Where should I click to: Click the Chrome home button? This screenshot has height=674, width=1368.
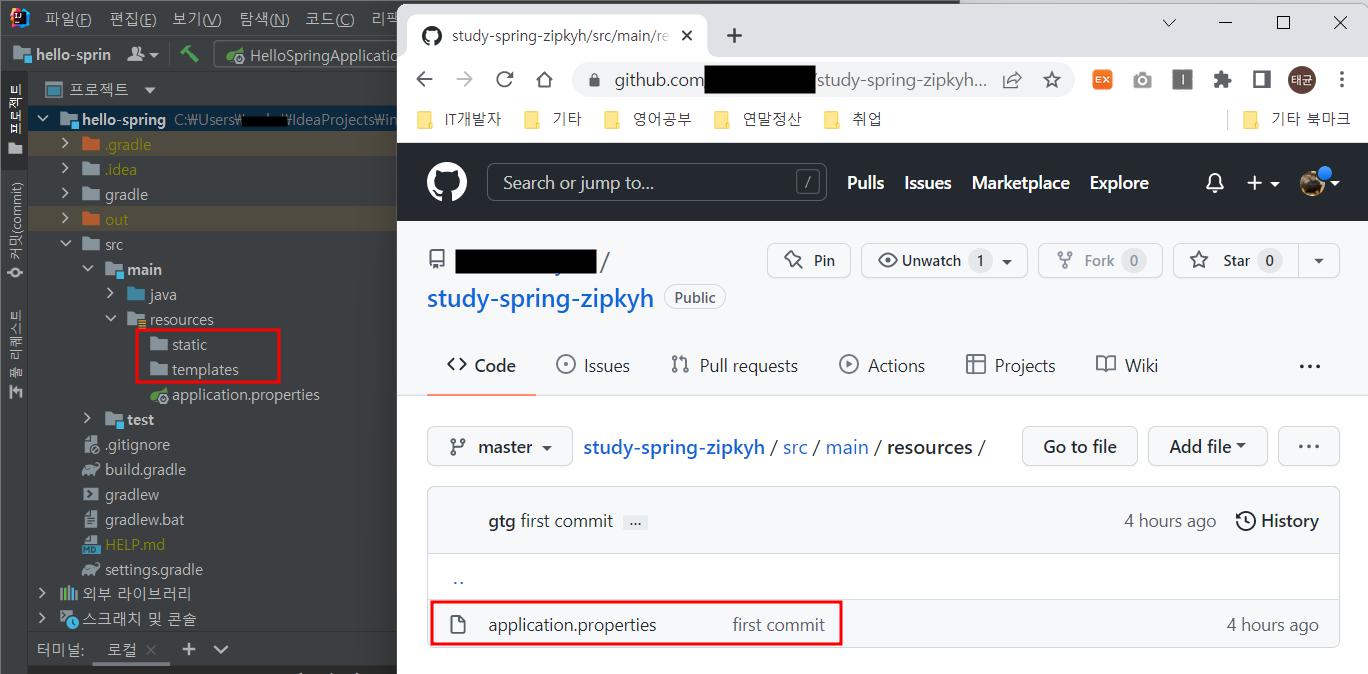coord(544,79)
